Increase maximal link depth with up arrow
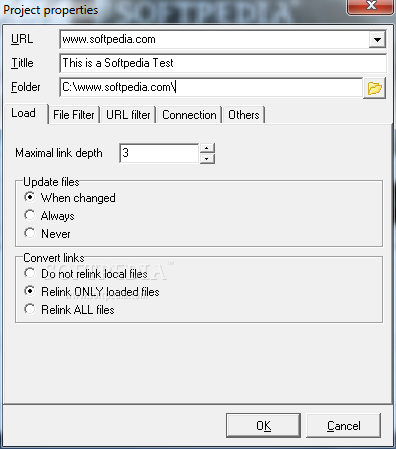396x449 pixels. click(x=207, y=148)
